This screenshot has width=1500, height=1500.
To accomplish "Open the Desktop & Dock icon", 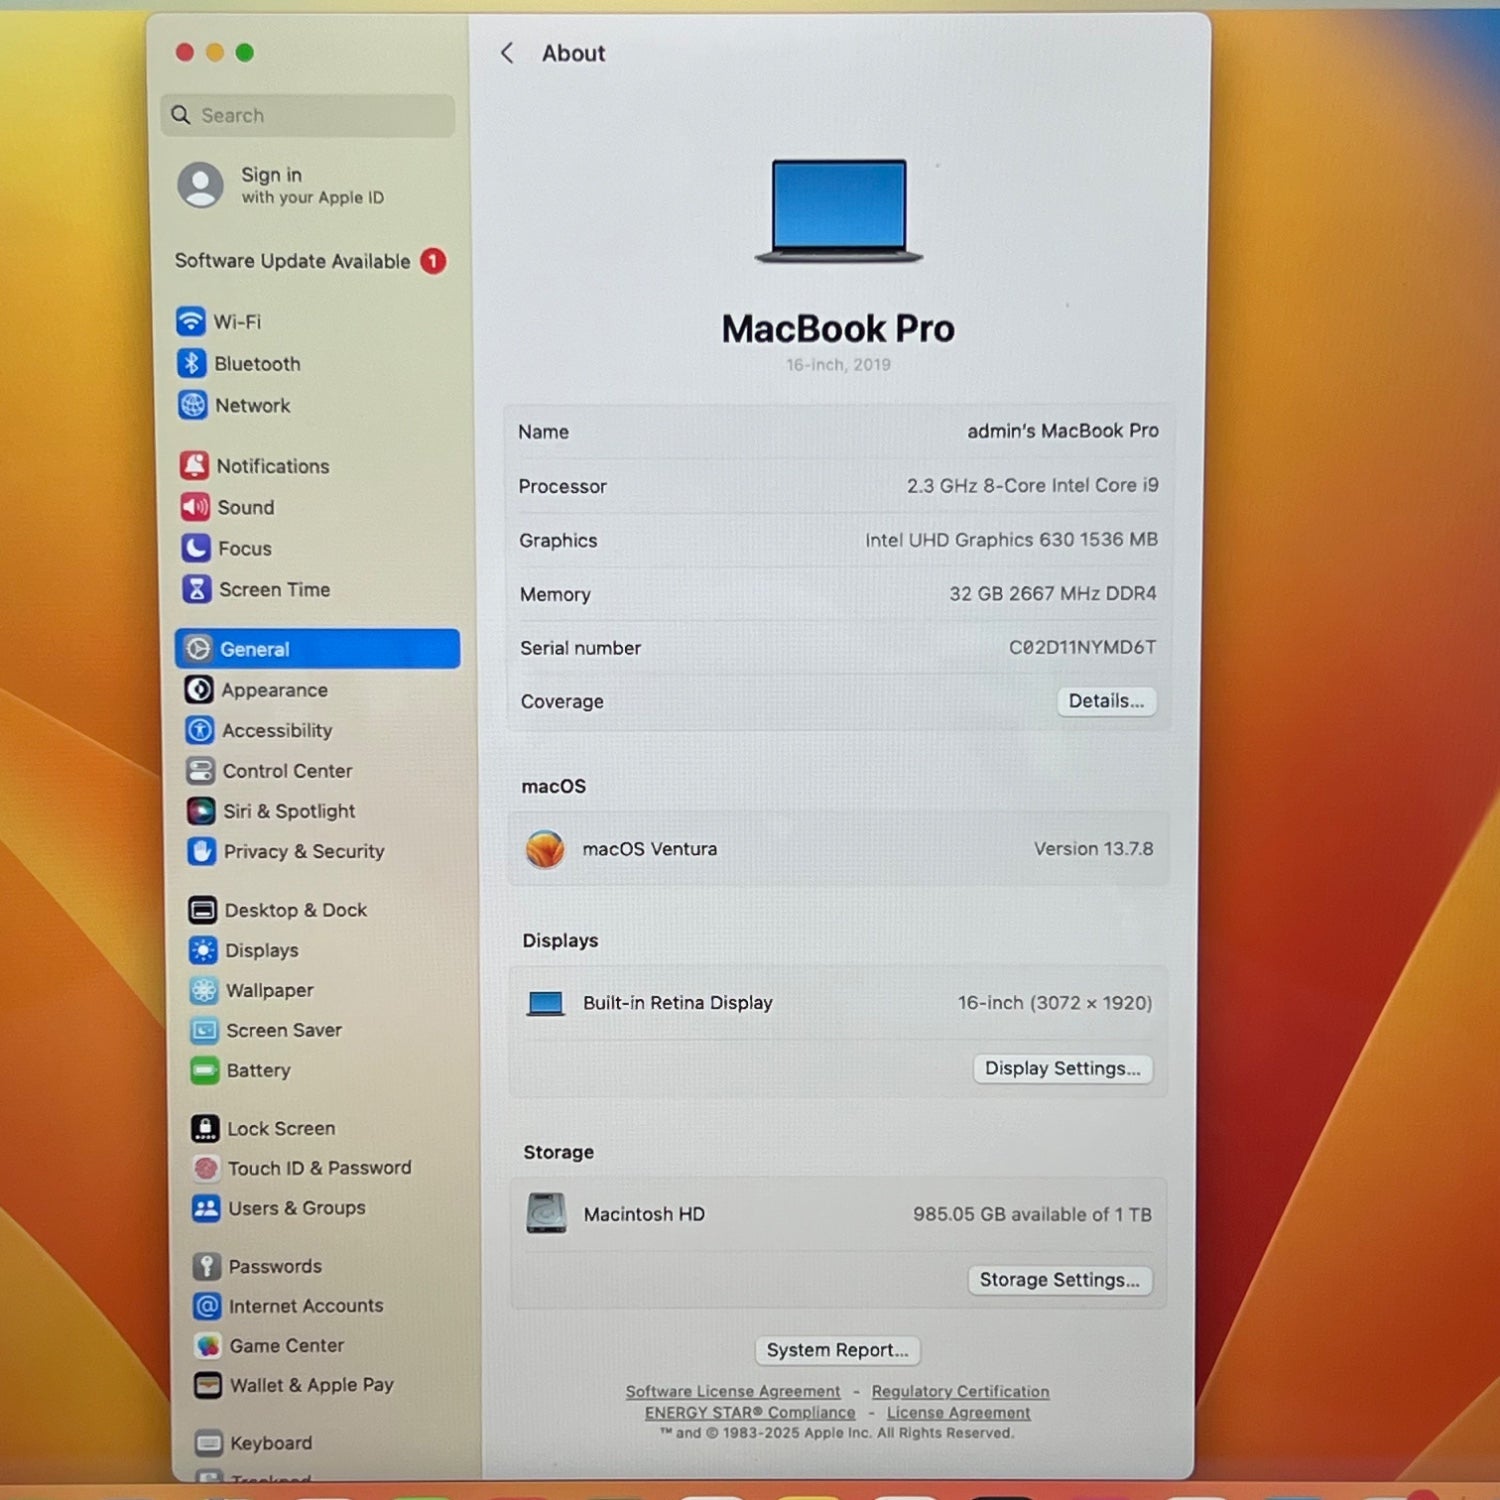I will (x=203, y=910).
